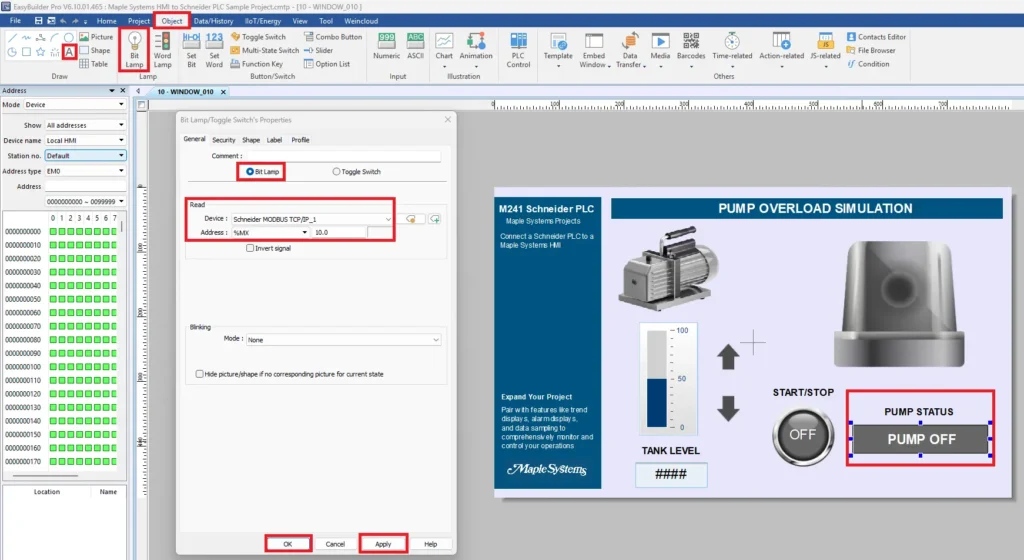
Task: Select the Line draw tool
Action: (x=12, y=38)
